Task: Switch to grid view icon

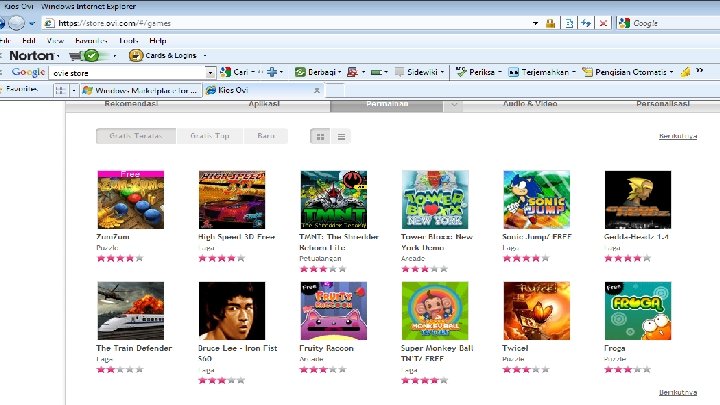Action: pyautogui.click(x=321, y=136)
